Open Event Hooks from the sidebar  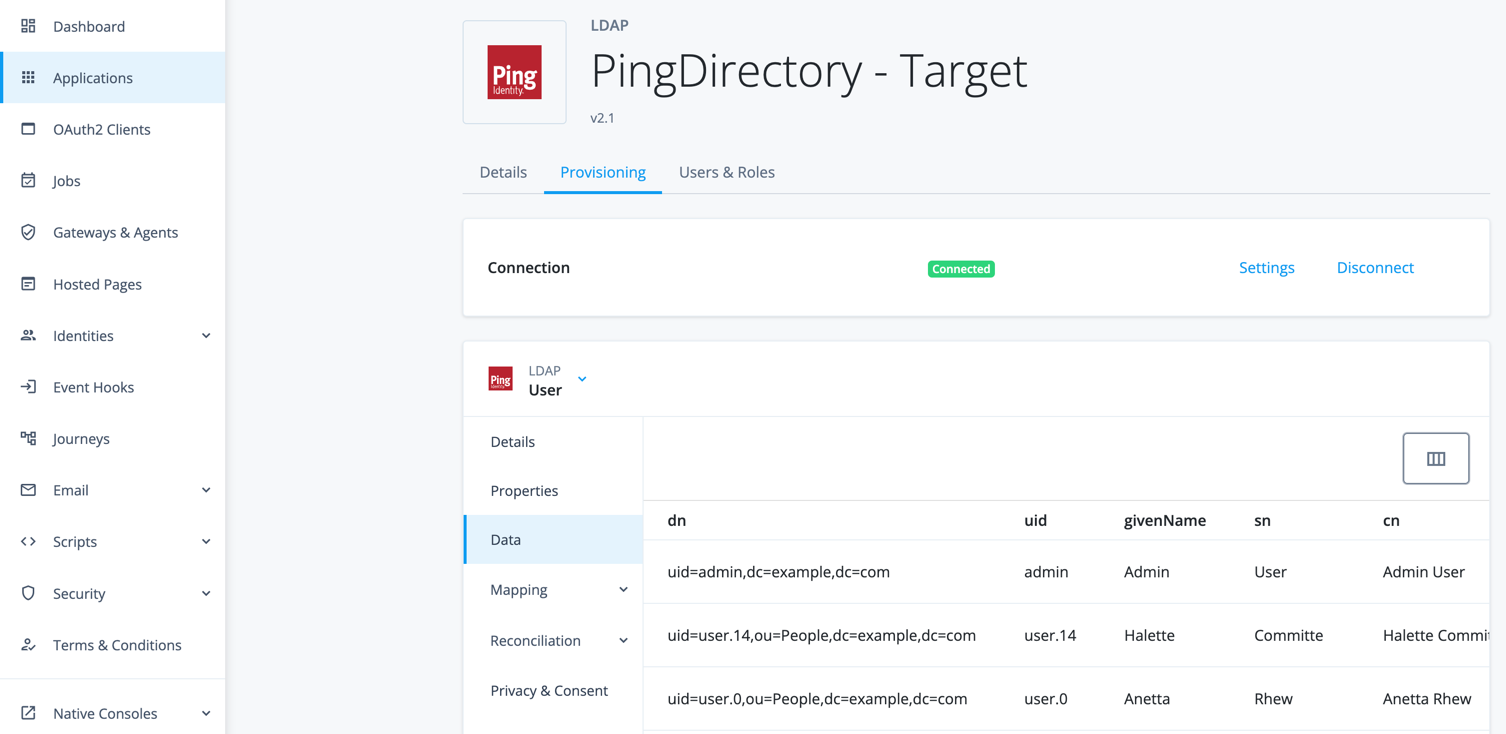[95, 387]
